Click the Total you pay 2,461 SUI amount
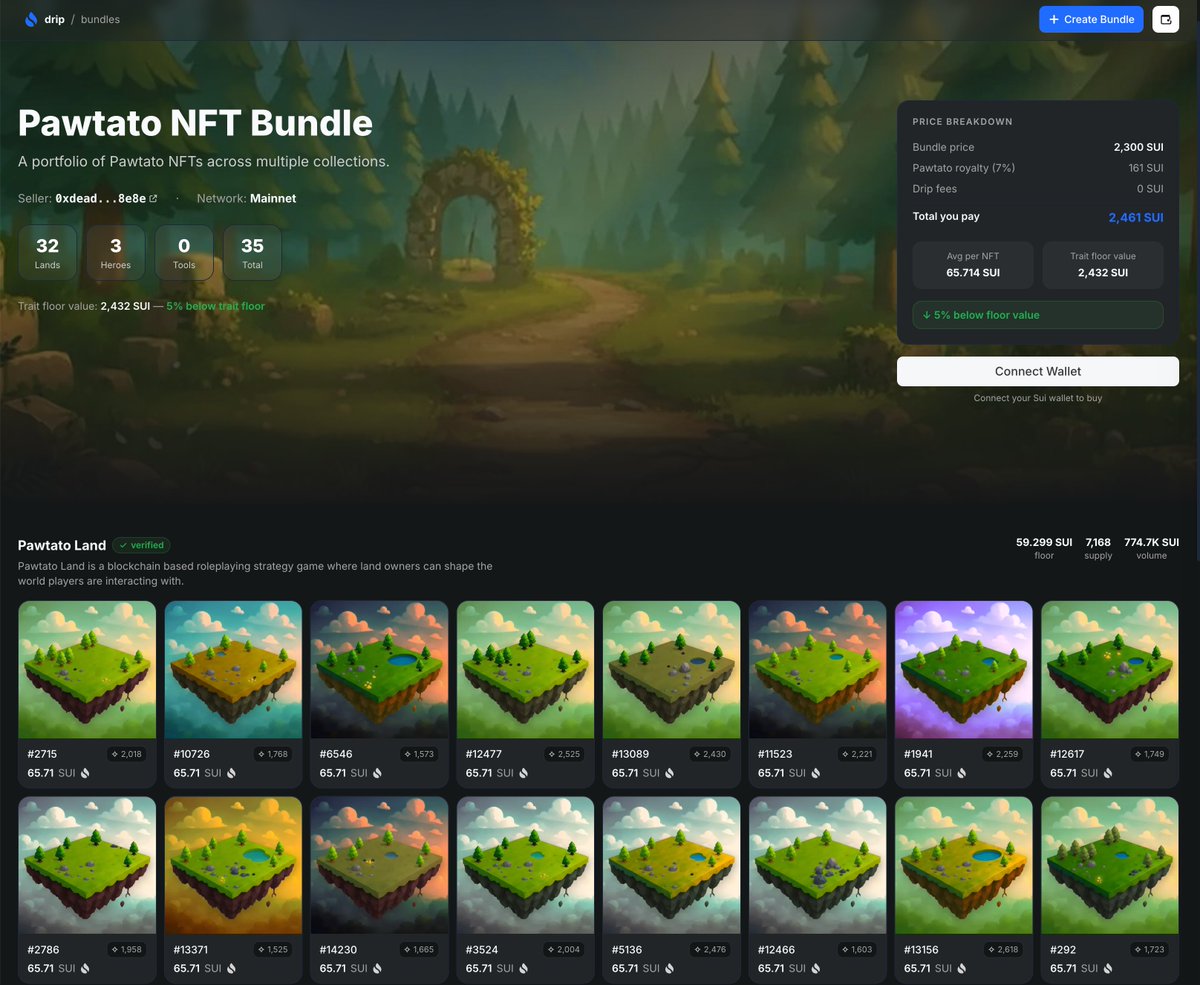This screenshot has height=985, width=1200. (x=1136, y=217)
